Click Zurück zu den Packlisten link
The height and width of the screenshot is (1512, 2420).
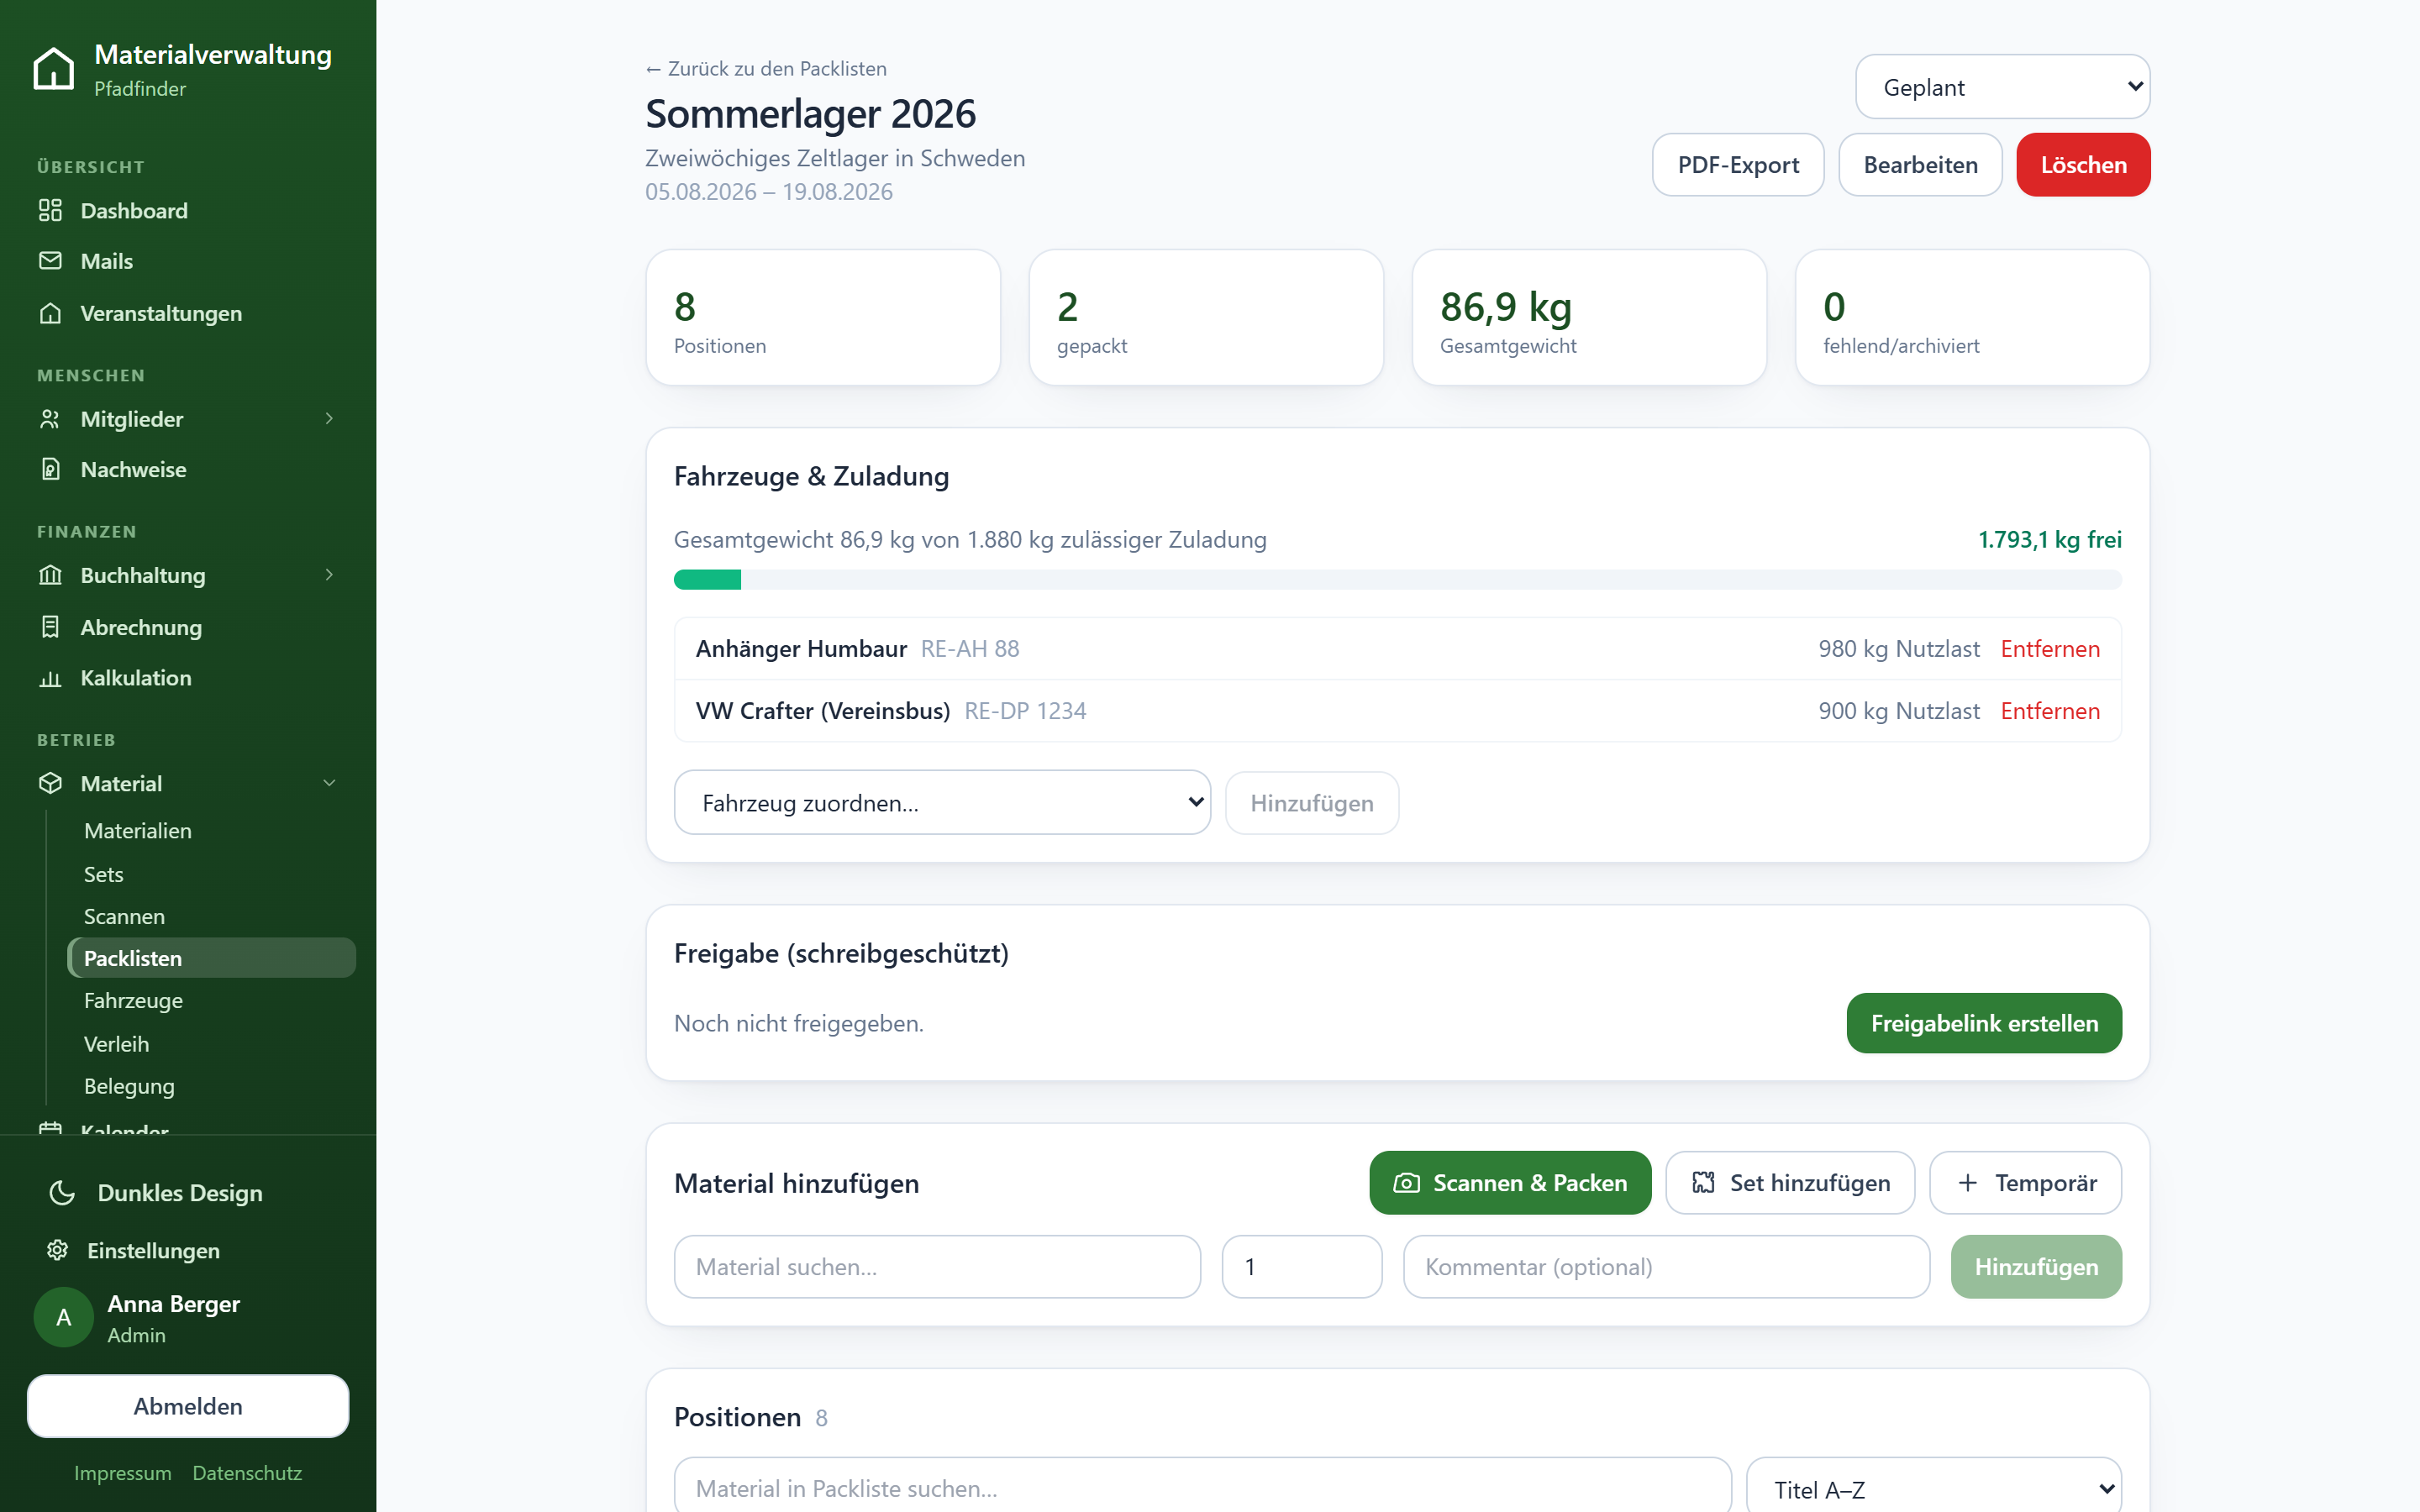click(766, 69)
